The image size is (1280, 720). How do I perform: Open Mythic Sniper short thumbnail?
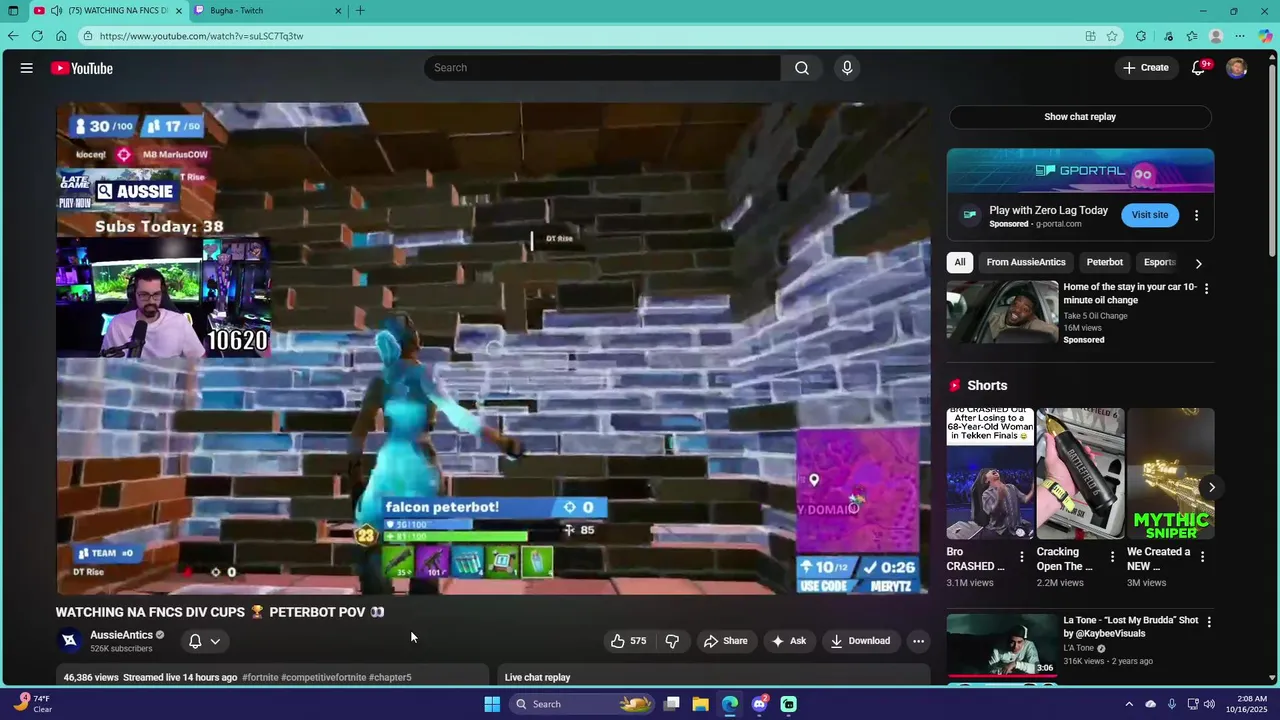pos(1171,474)
